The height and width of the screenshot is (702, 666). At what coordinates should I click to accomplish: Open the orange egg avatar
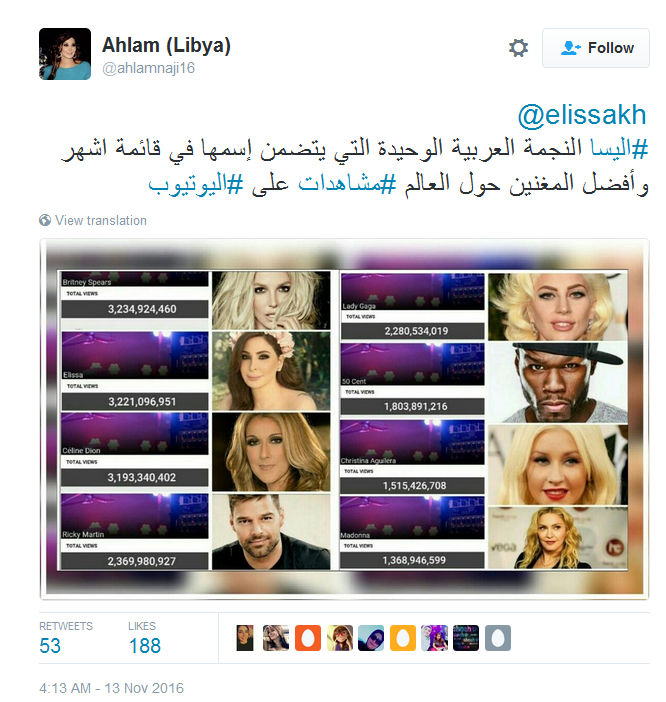pos(308,638)
